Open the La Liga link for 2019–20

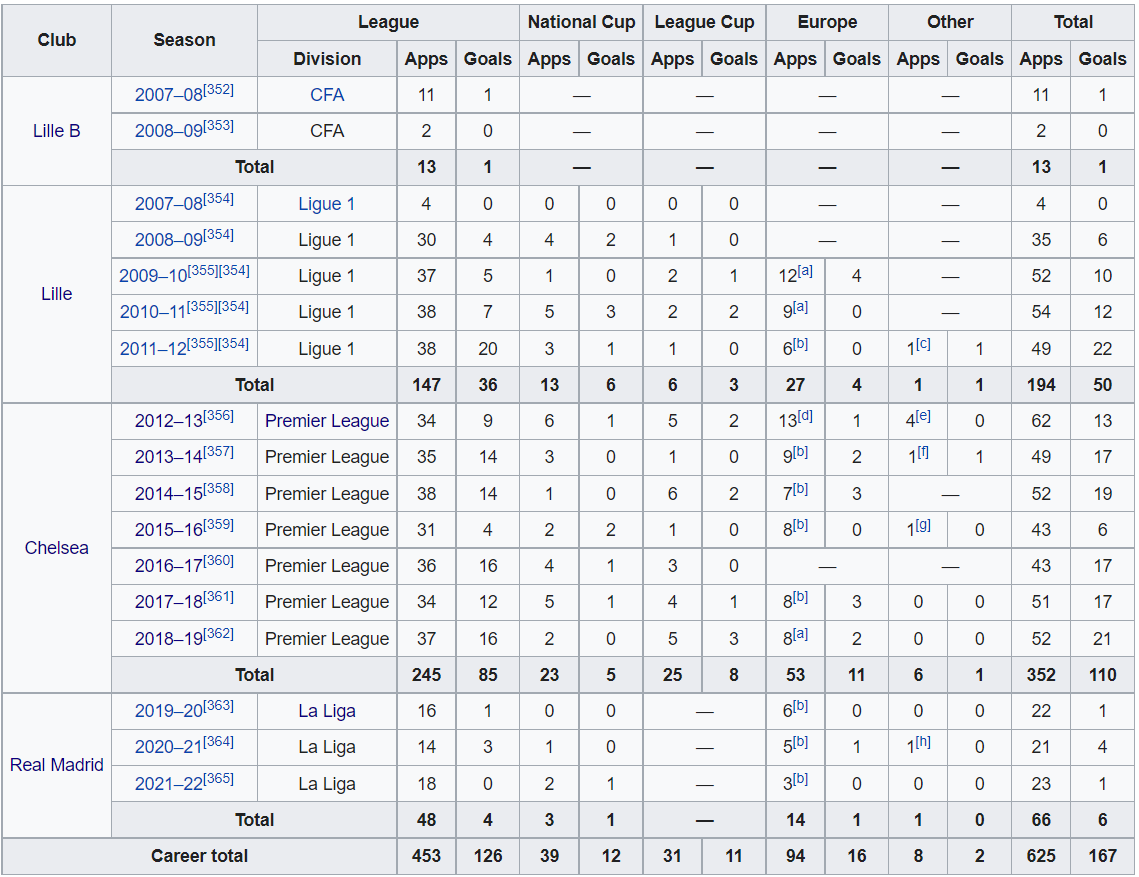click(327, 711)
